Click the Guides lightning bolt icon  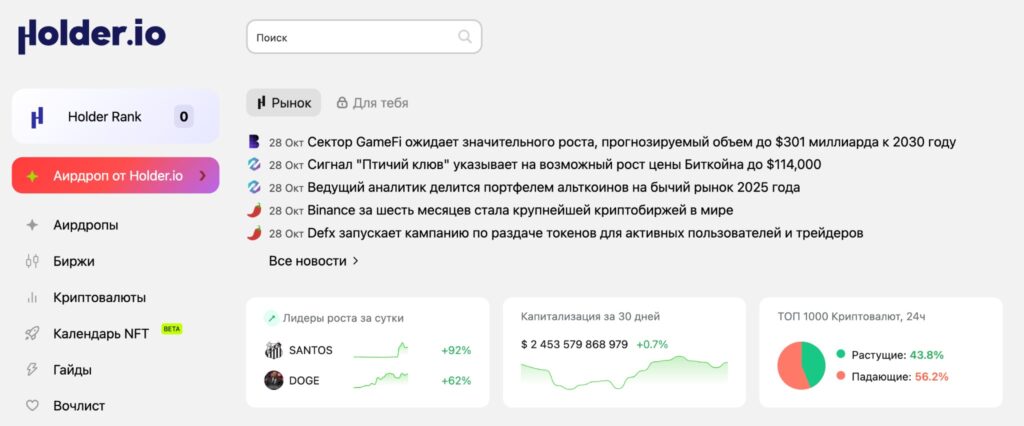(32, 369)
